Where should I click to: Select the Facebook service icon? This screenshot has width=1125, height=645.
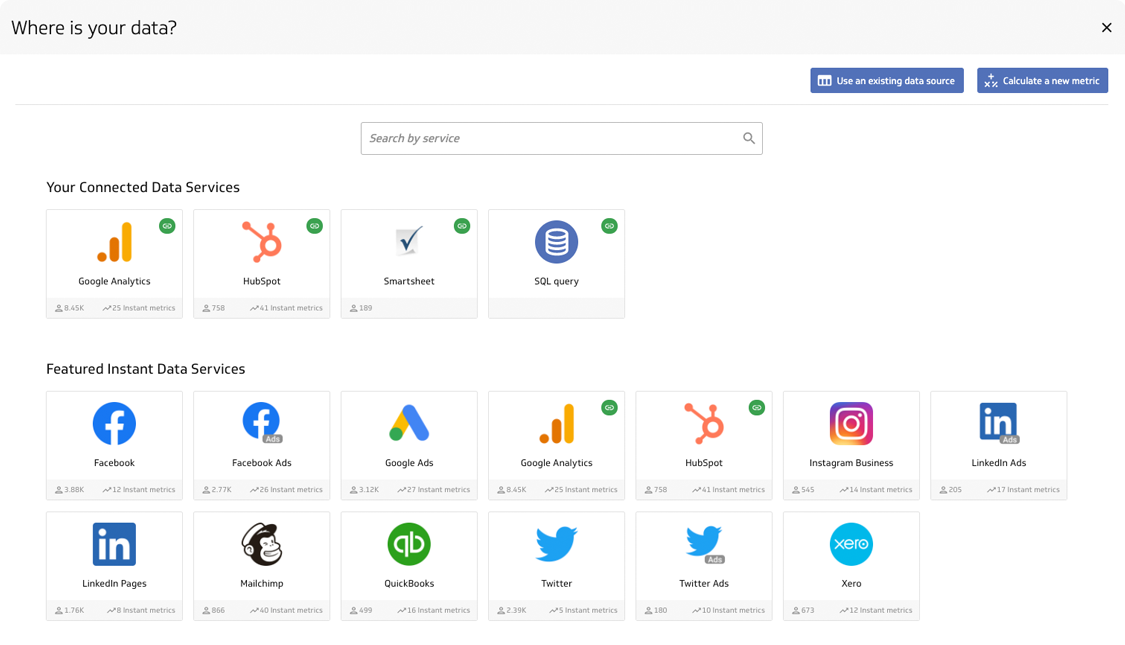(x=114, y=423)
